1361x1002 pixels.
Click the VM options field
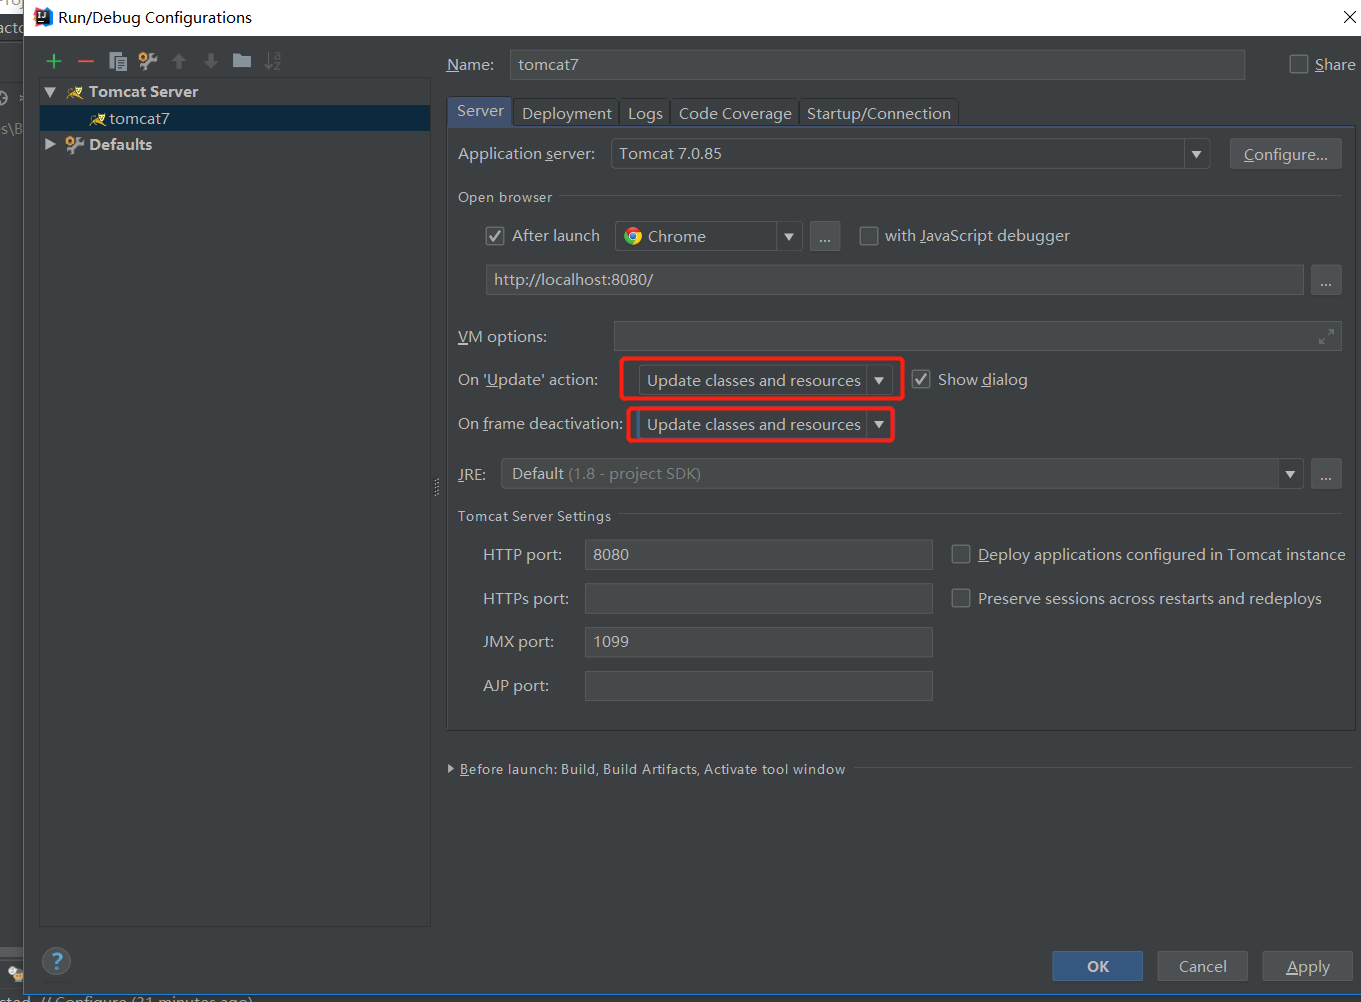(977, 337)
